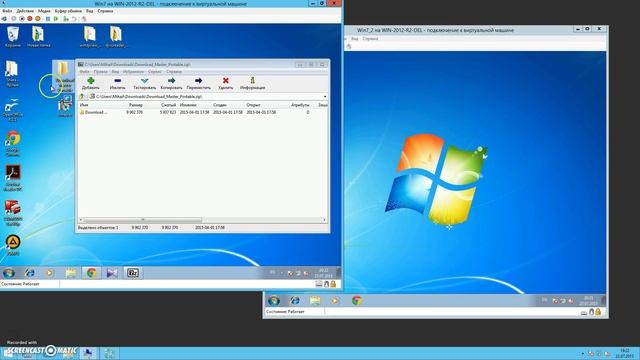Viewport: 640px width, 360px height.
Task: Sort by the Изменен column header
Action: (188, 105)
